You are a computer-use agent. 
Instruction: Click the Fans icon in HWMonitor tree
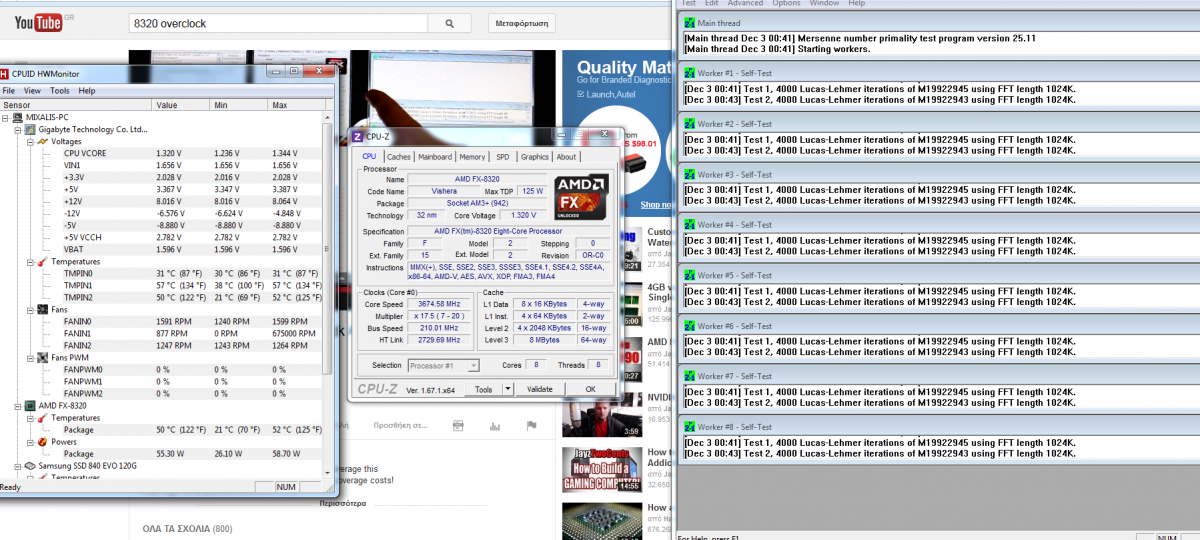click(x=43, y=309)
